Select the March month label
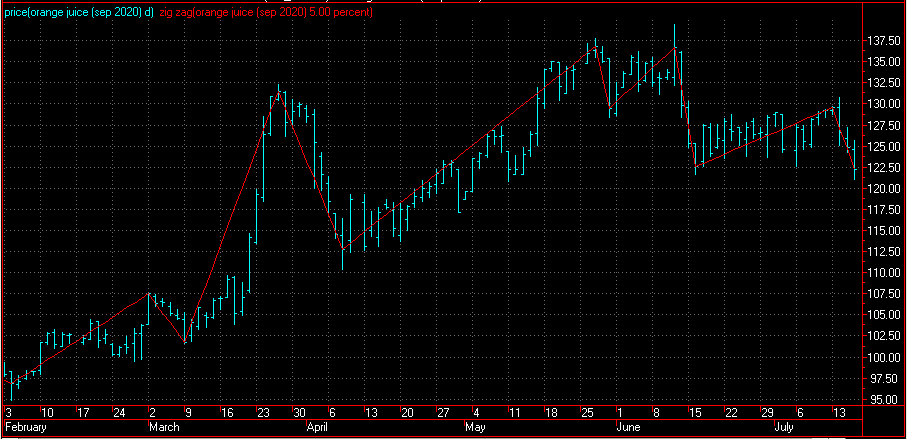The image size is (907, 439). tap(164, 427)
